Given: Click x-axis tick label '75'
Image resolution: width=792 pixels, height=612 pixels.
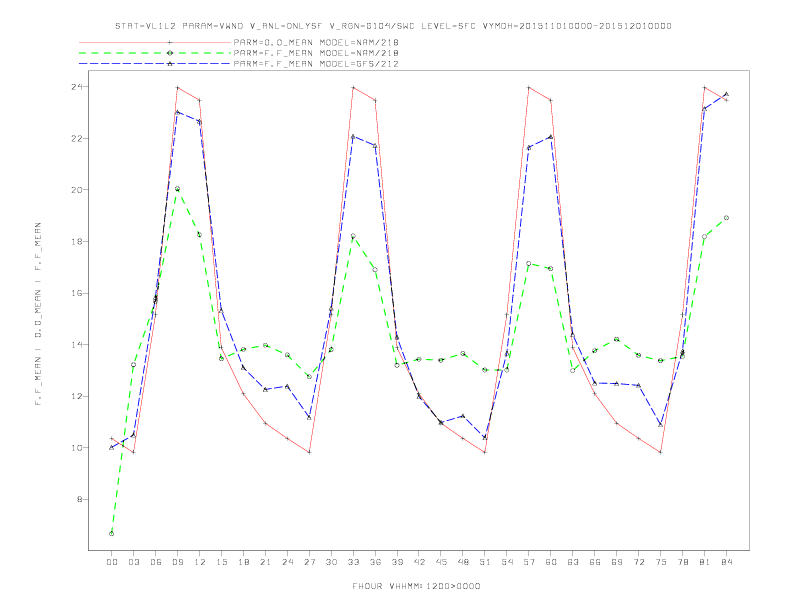Looking at the screenshot, I should coord(661,562).
